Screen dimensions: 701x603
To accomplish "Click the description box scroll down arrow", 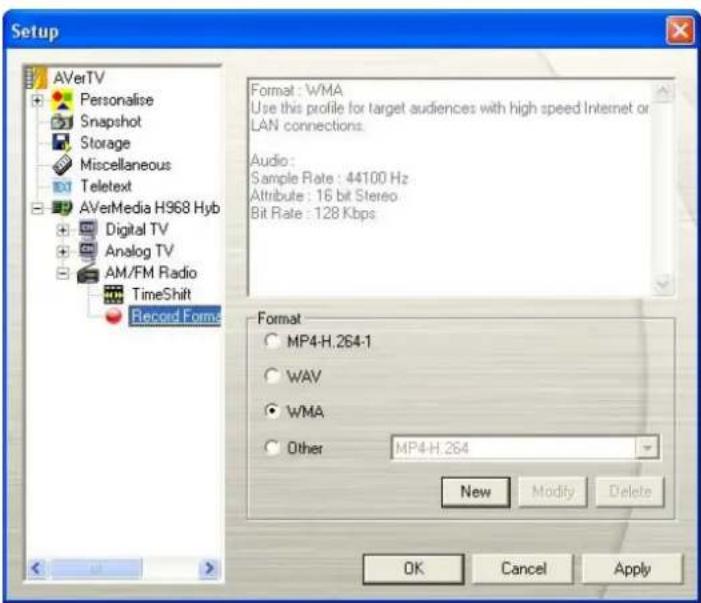I will pyautogui.click(x=663, y=284).
